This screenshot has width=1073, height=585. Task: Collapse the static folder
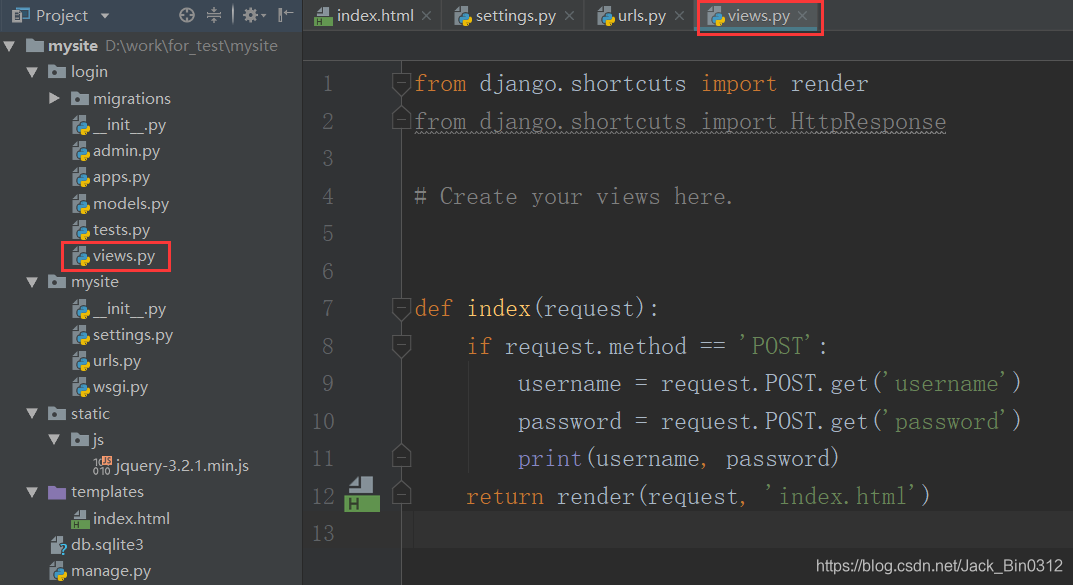tap(32, 413)
